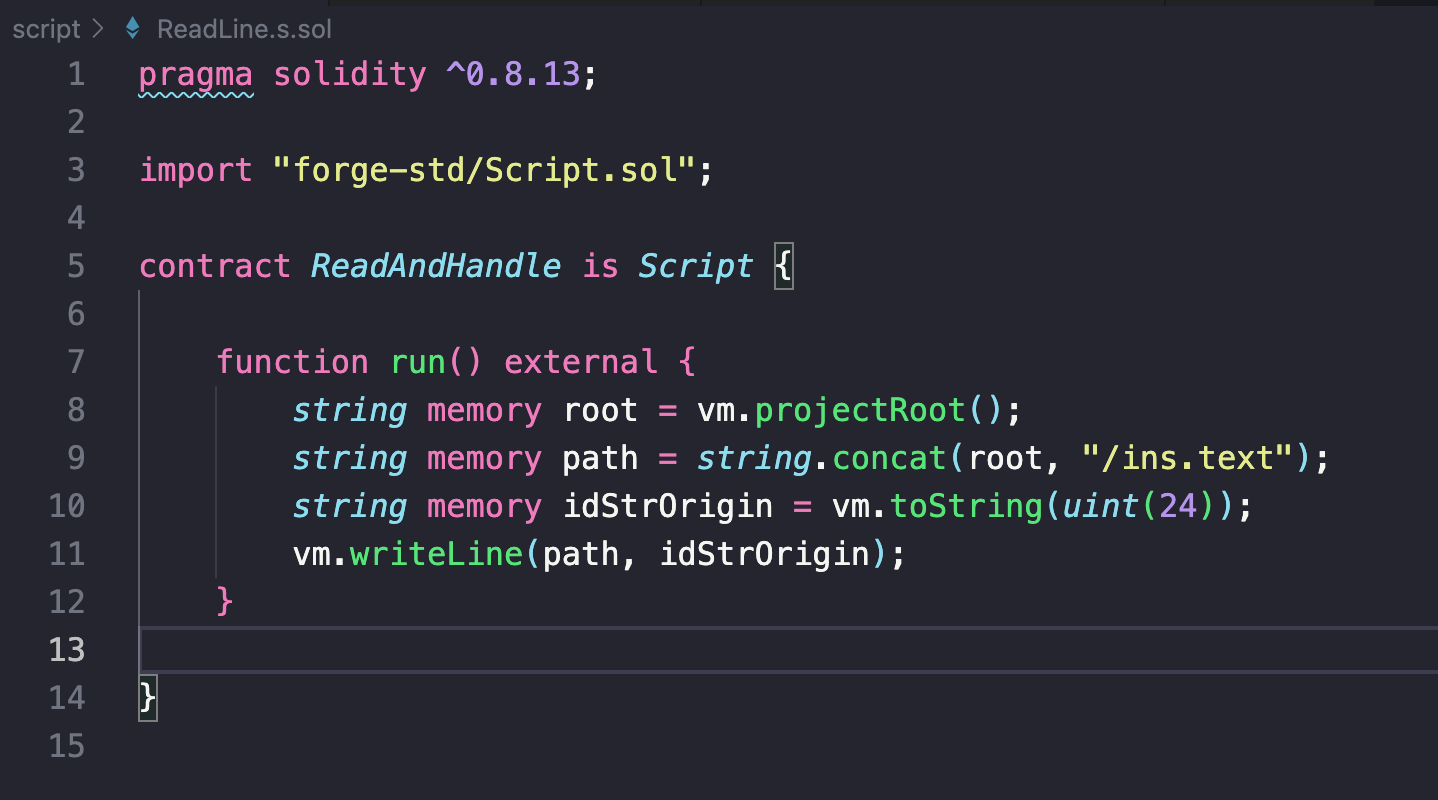
Task: Select the ReadLine.s.sol breadcrumb item
Action: coord(243,28)
